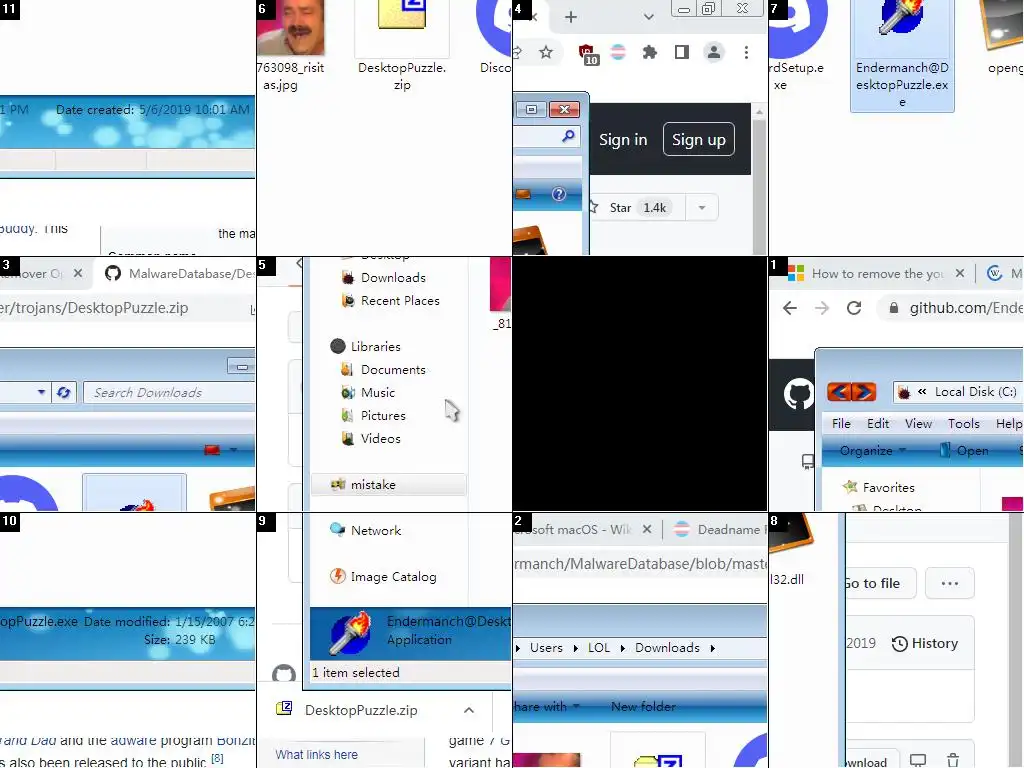Click the Search Downloads field
Viewport: 1024px width, 768px height.
[x=170, y=392]
